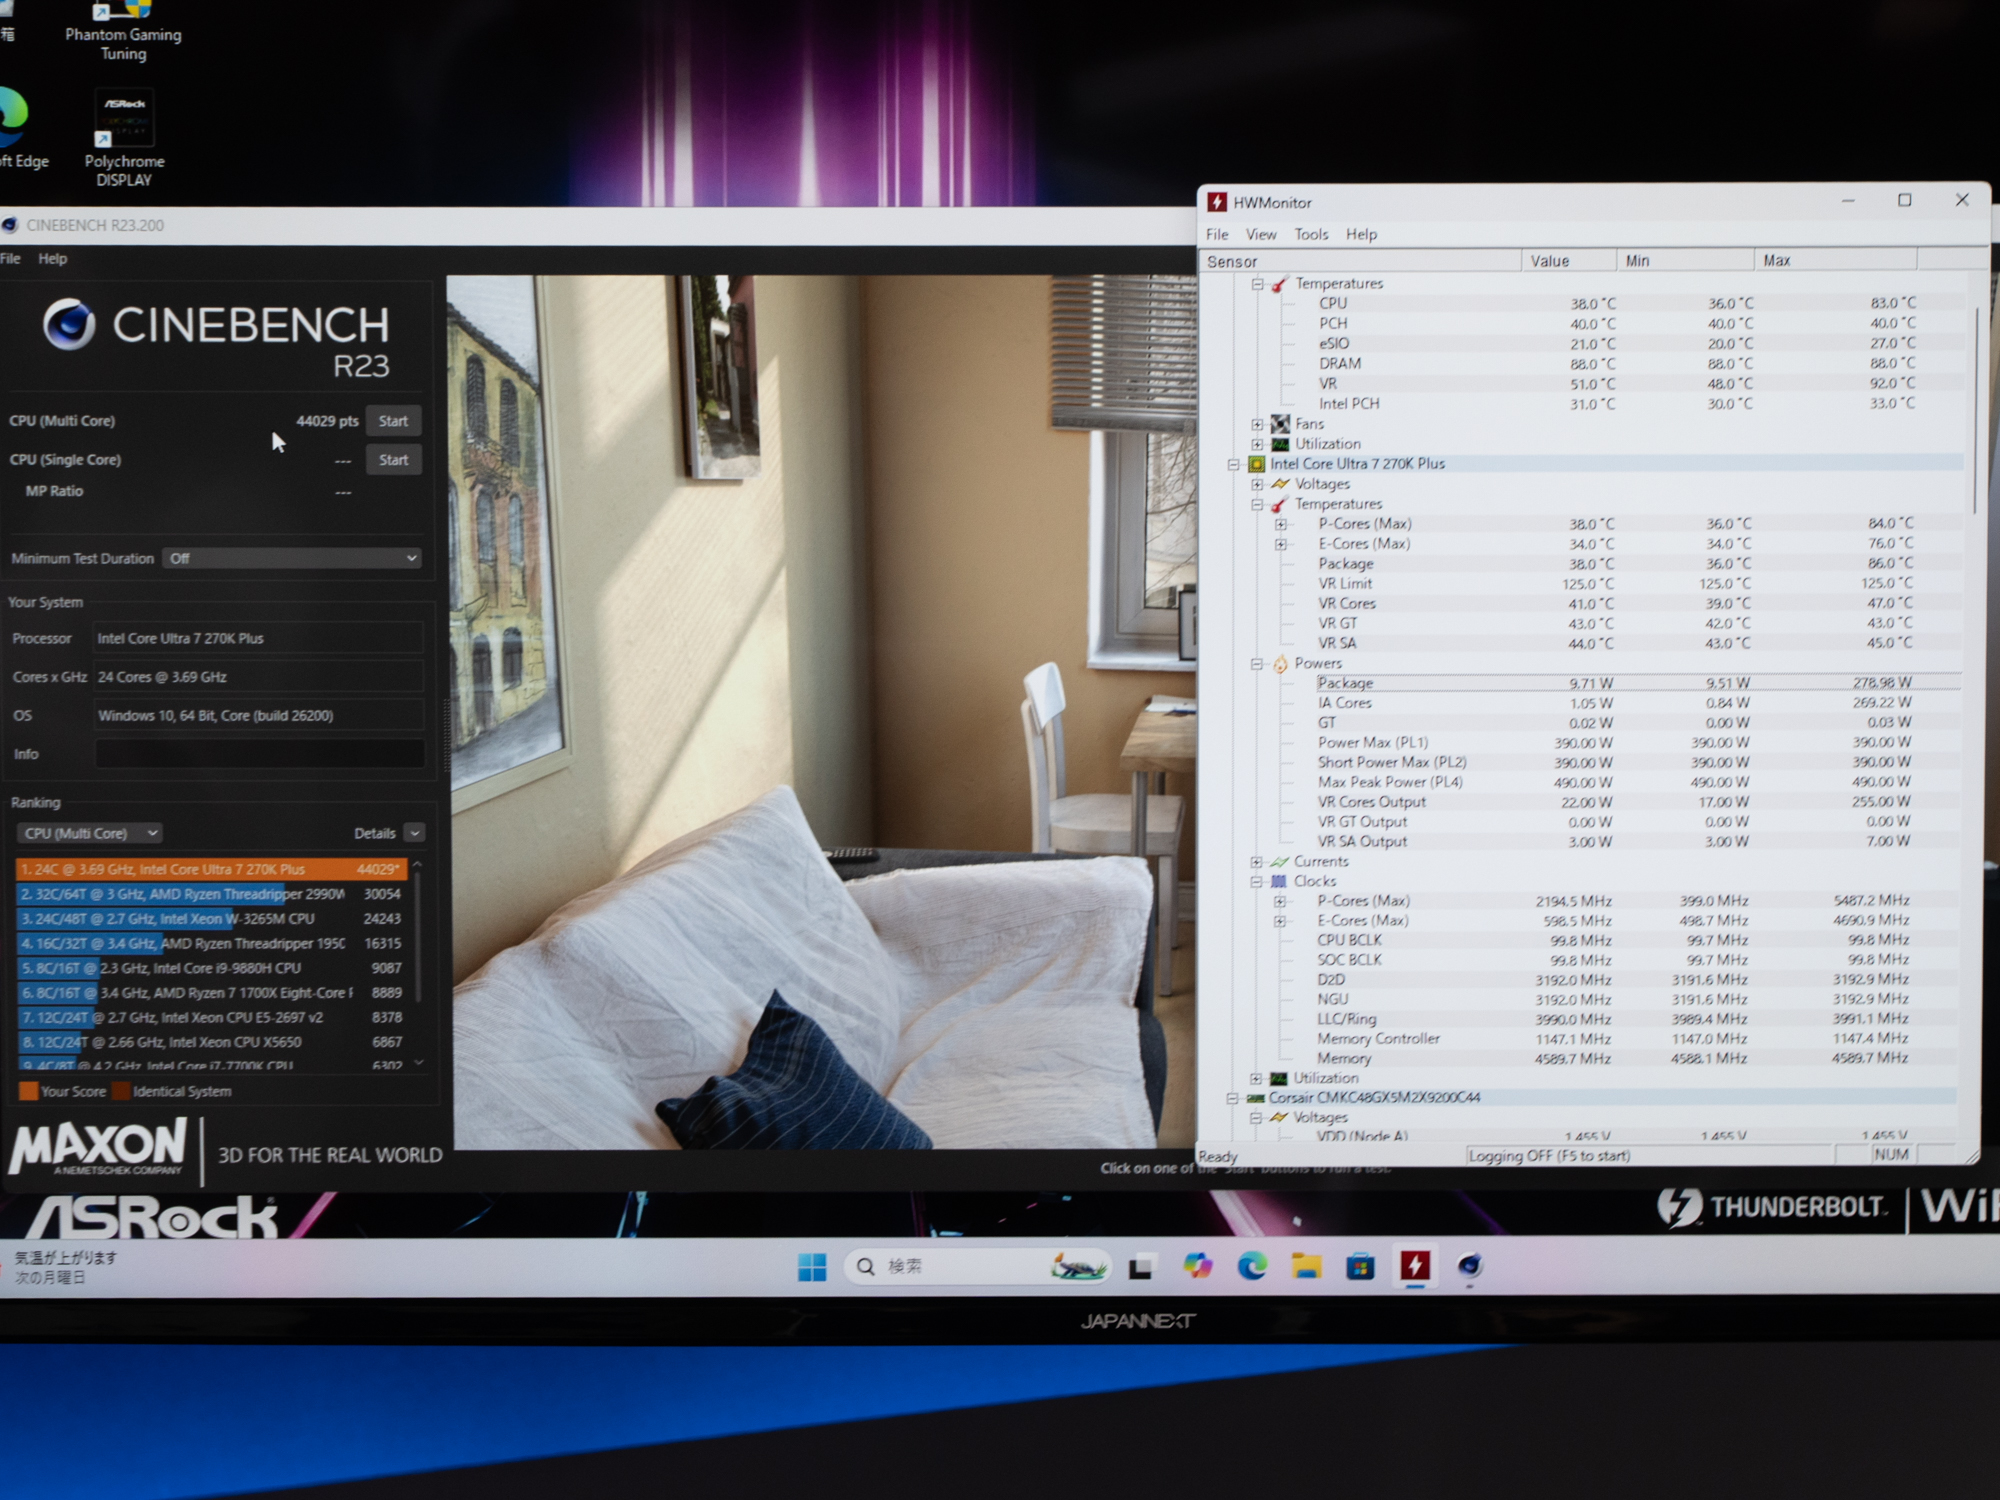Click the arrow beside Details
The height and width of the screenshot is (1500, 2000).
pyautogui.click(x=415, y=833)
